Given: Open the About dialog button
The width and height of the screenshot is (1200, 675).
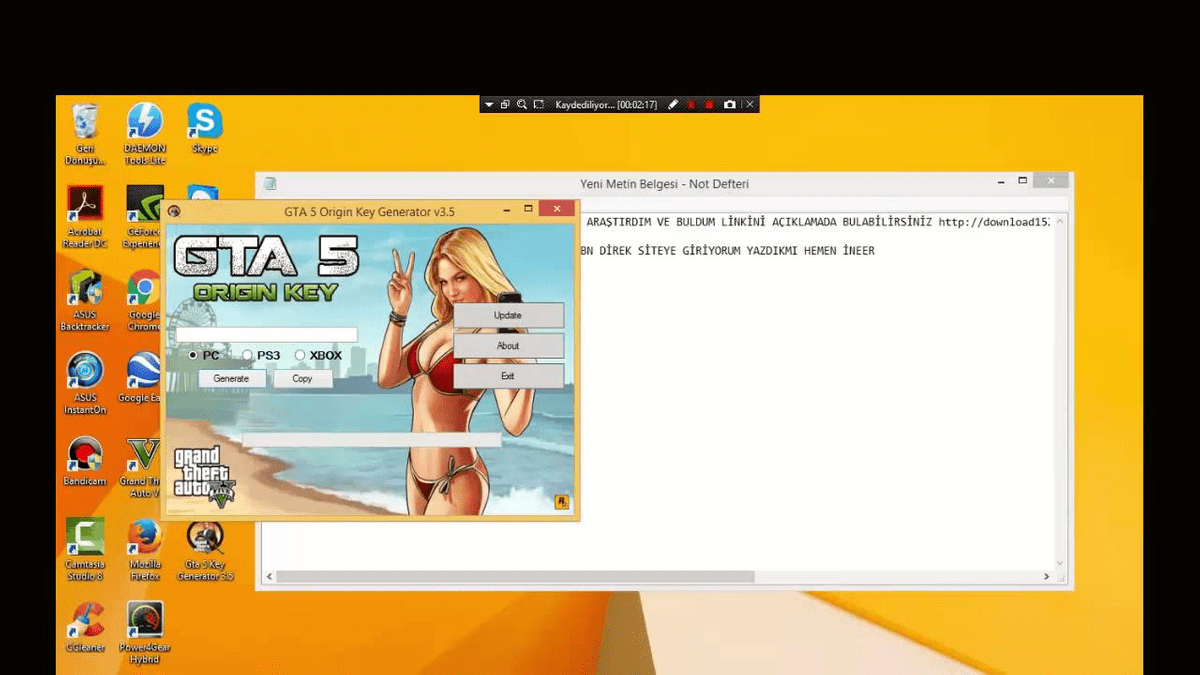Looking at the screenshot, I should tap(508, 346).
